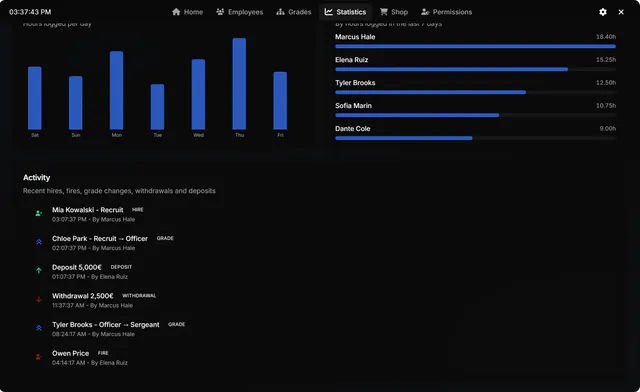Click Sofia Marin's hours progress bar
The height and width of the screenshot is (392, 640).
476,115
